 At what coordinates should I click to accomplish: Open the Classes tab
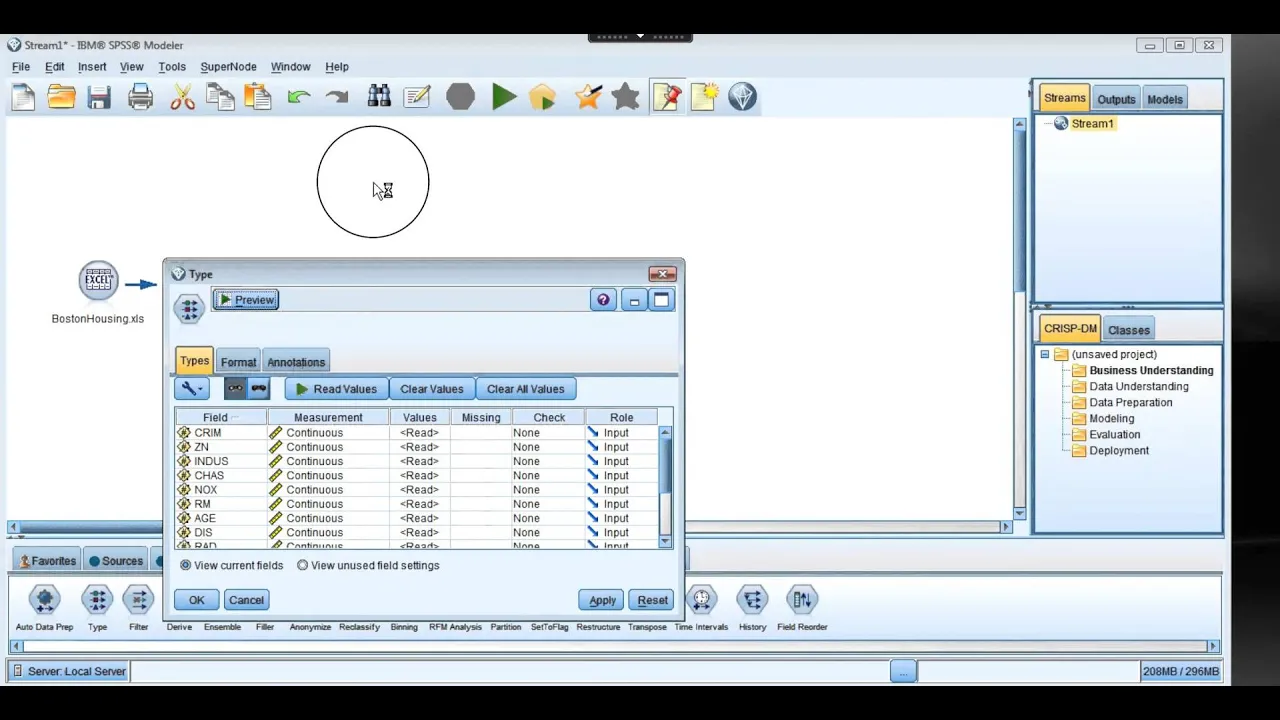point(1129,330)
